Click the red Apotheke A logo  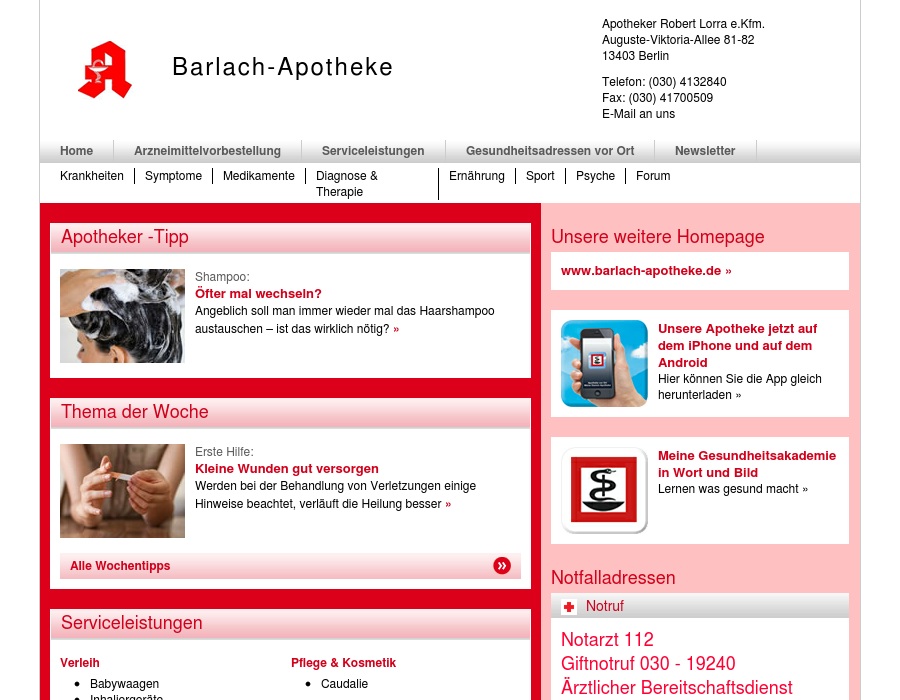pyautogui.click(x=105, y=70)
